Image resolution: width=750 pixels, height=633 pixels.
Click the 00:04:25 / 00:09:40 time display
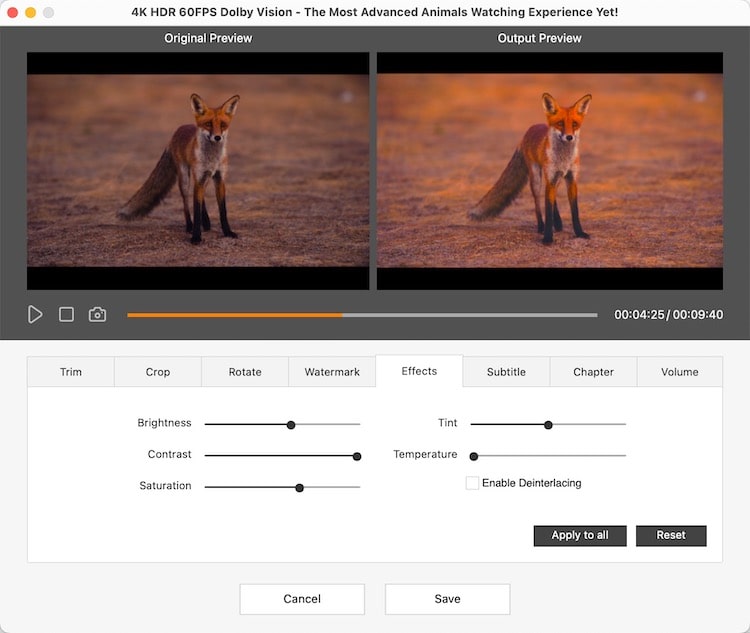668,315
